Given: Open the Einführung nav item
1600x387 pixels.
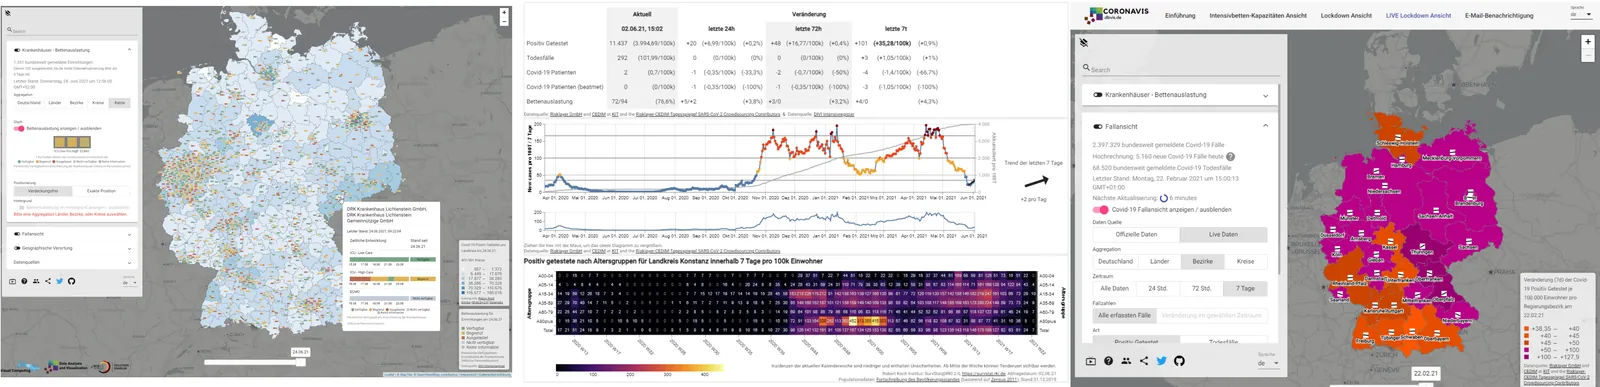Looking at the screenshot, I should (x=1180, y=15).
